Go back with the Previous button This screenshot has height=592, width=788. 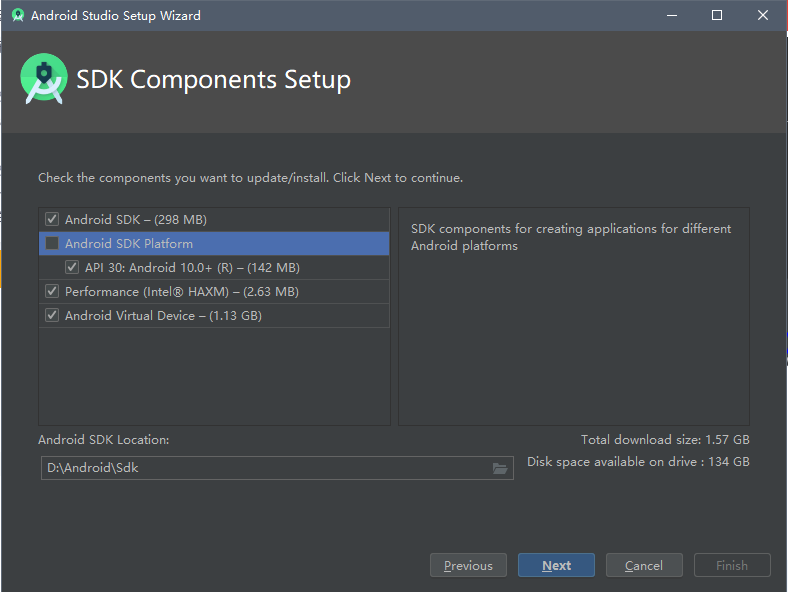coord(468,565)
